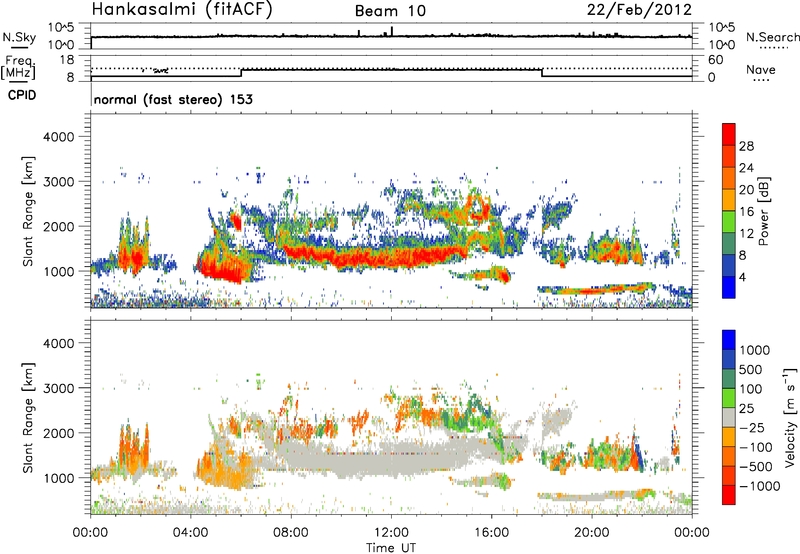
Task: Click the 1000 tick on the velocity colorbar
Action: pyautogui.click(x=755, y=350)
